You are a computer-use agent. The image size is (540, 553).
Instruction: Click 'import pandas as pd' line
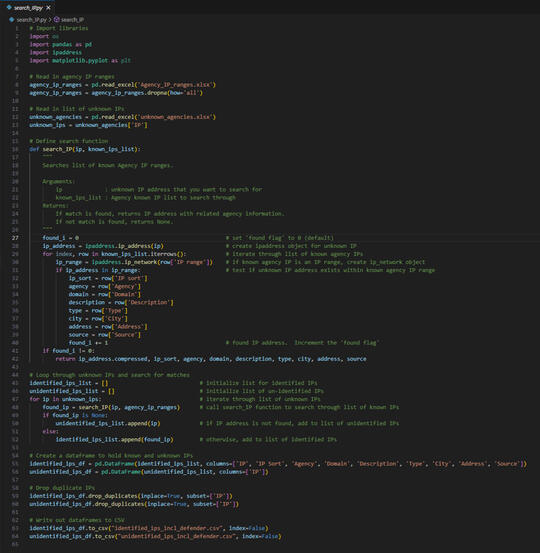point(60,44)
